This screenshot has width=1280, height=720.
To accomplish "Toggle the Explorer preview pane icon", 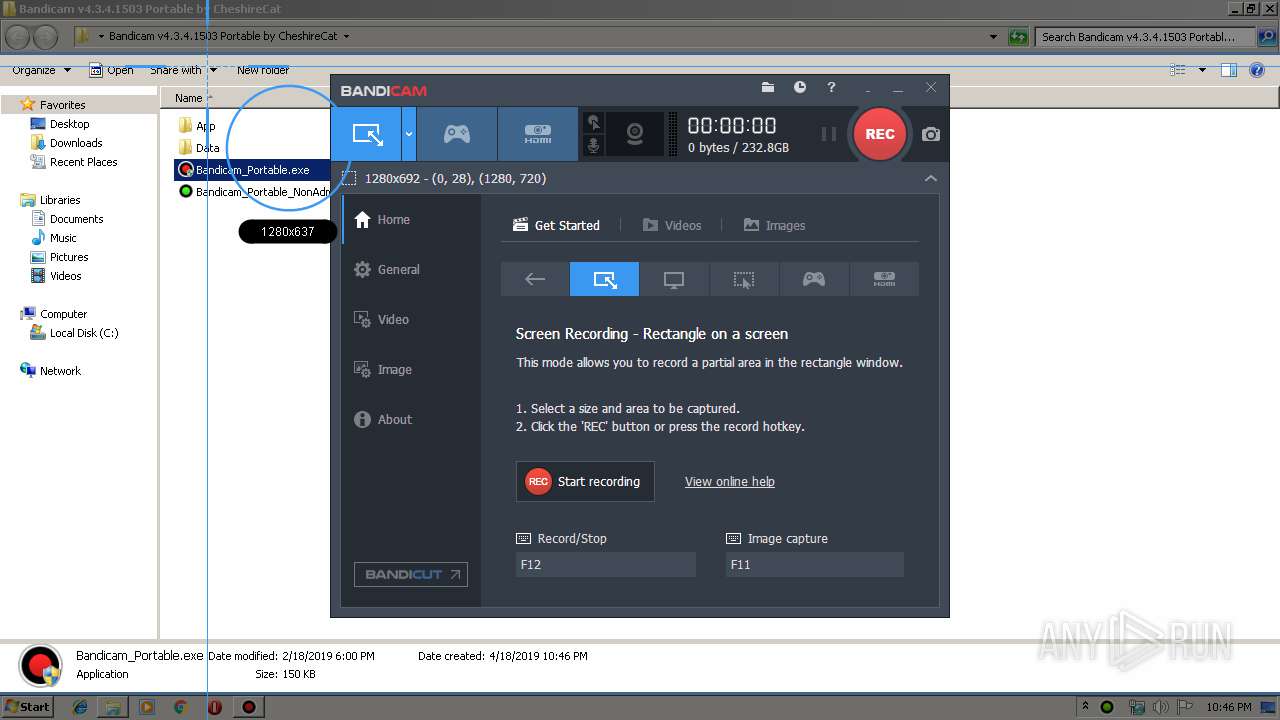I will [x=1229, y=70].
